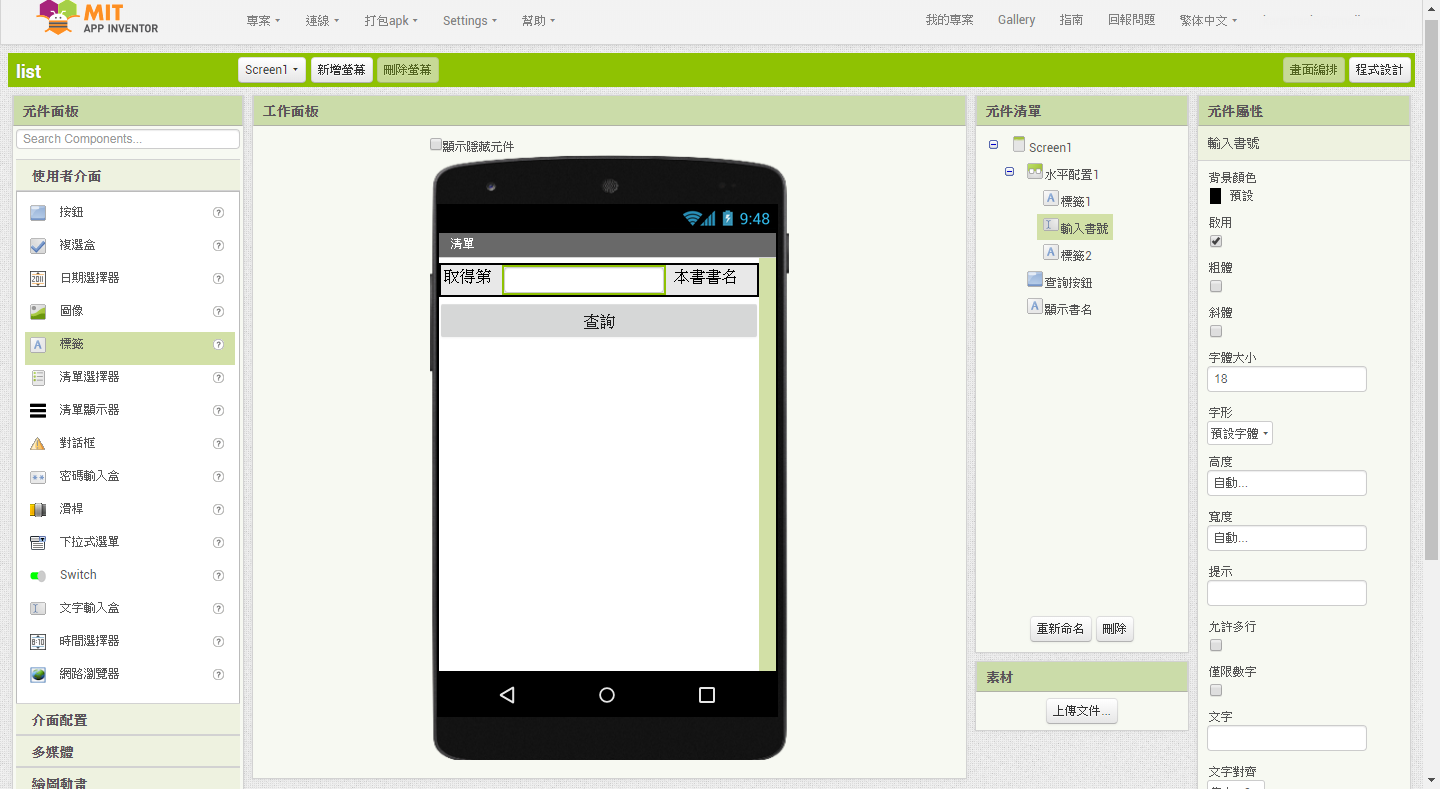Choose the 清單顯示器 list view icon
The image size is (1440, 789).
coord(38,410)
